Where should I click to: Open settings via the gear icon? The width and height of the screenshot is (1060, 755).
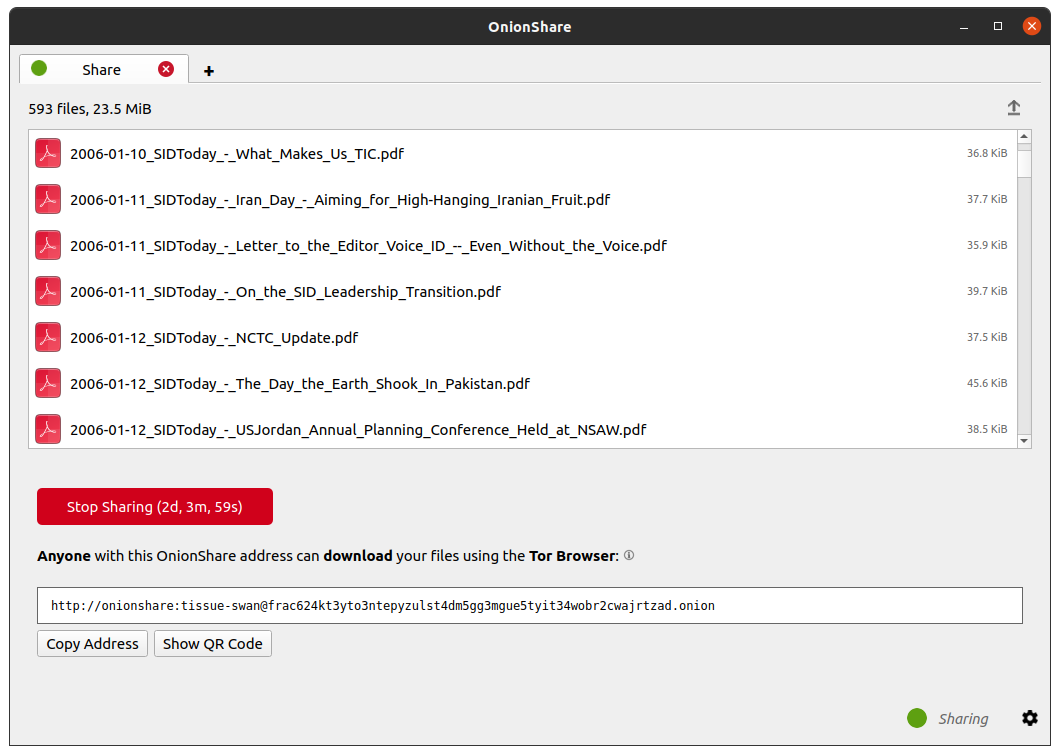[x=1029, y=718]
